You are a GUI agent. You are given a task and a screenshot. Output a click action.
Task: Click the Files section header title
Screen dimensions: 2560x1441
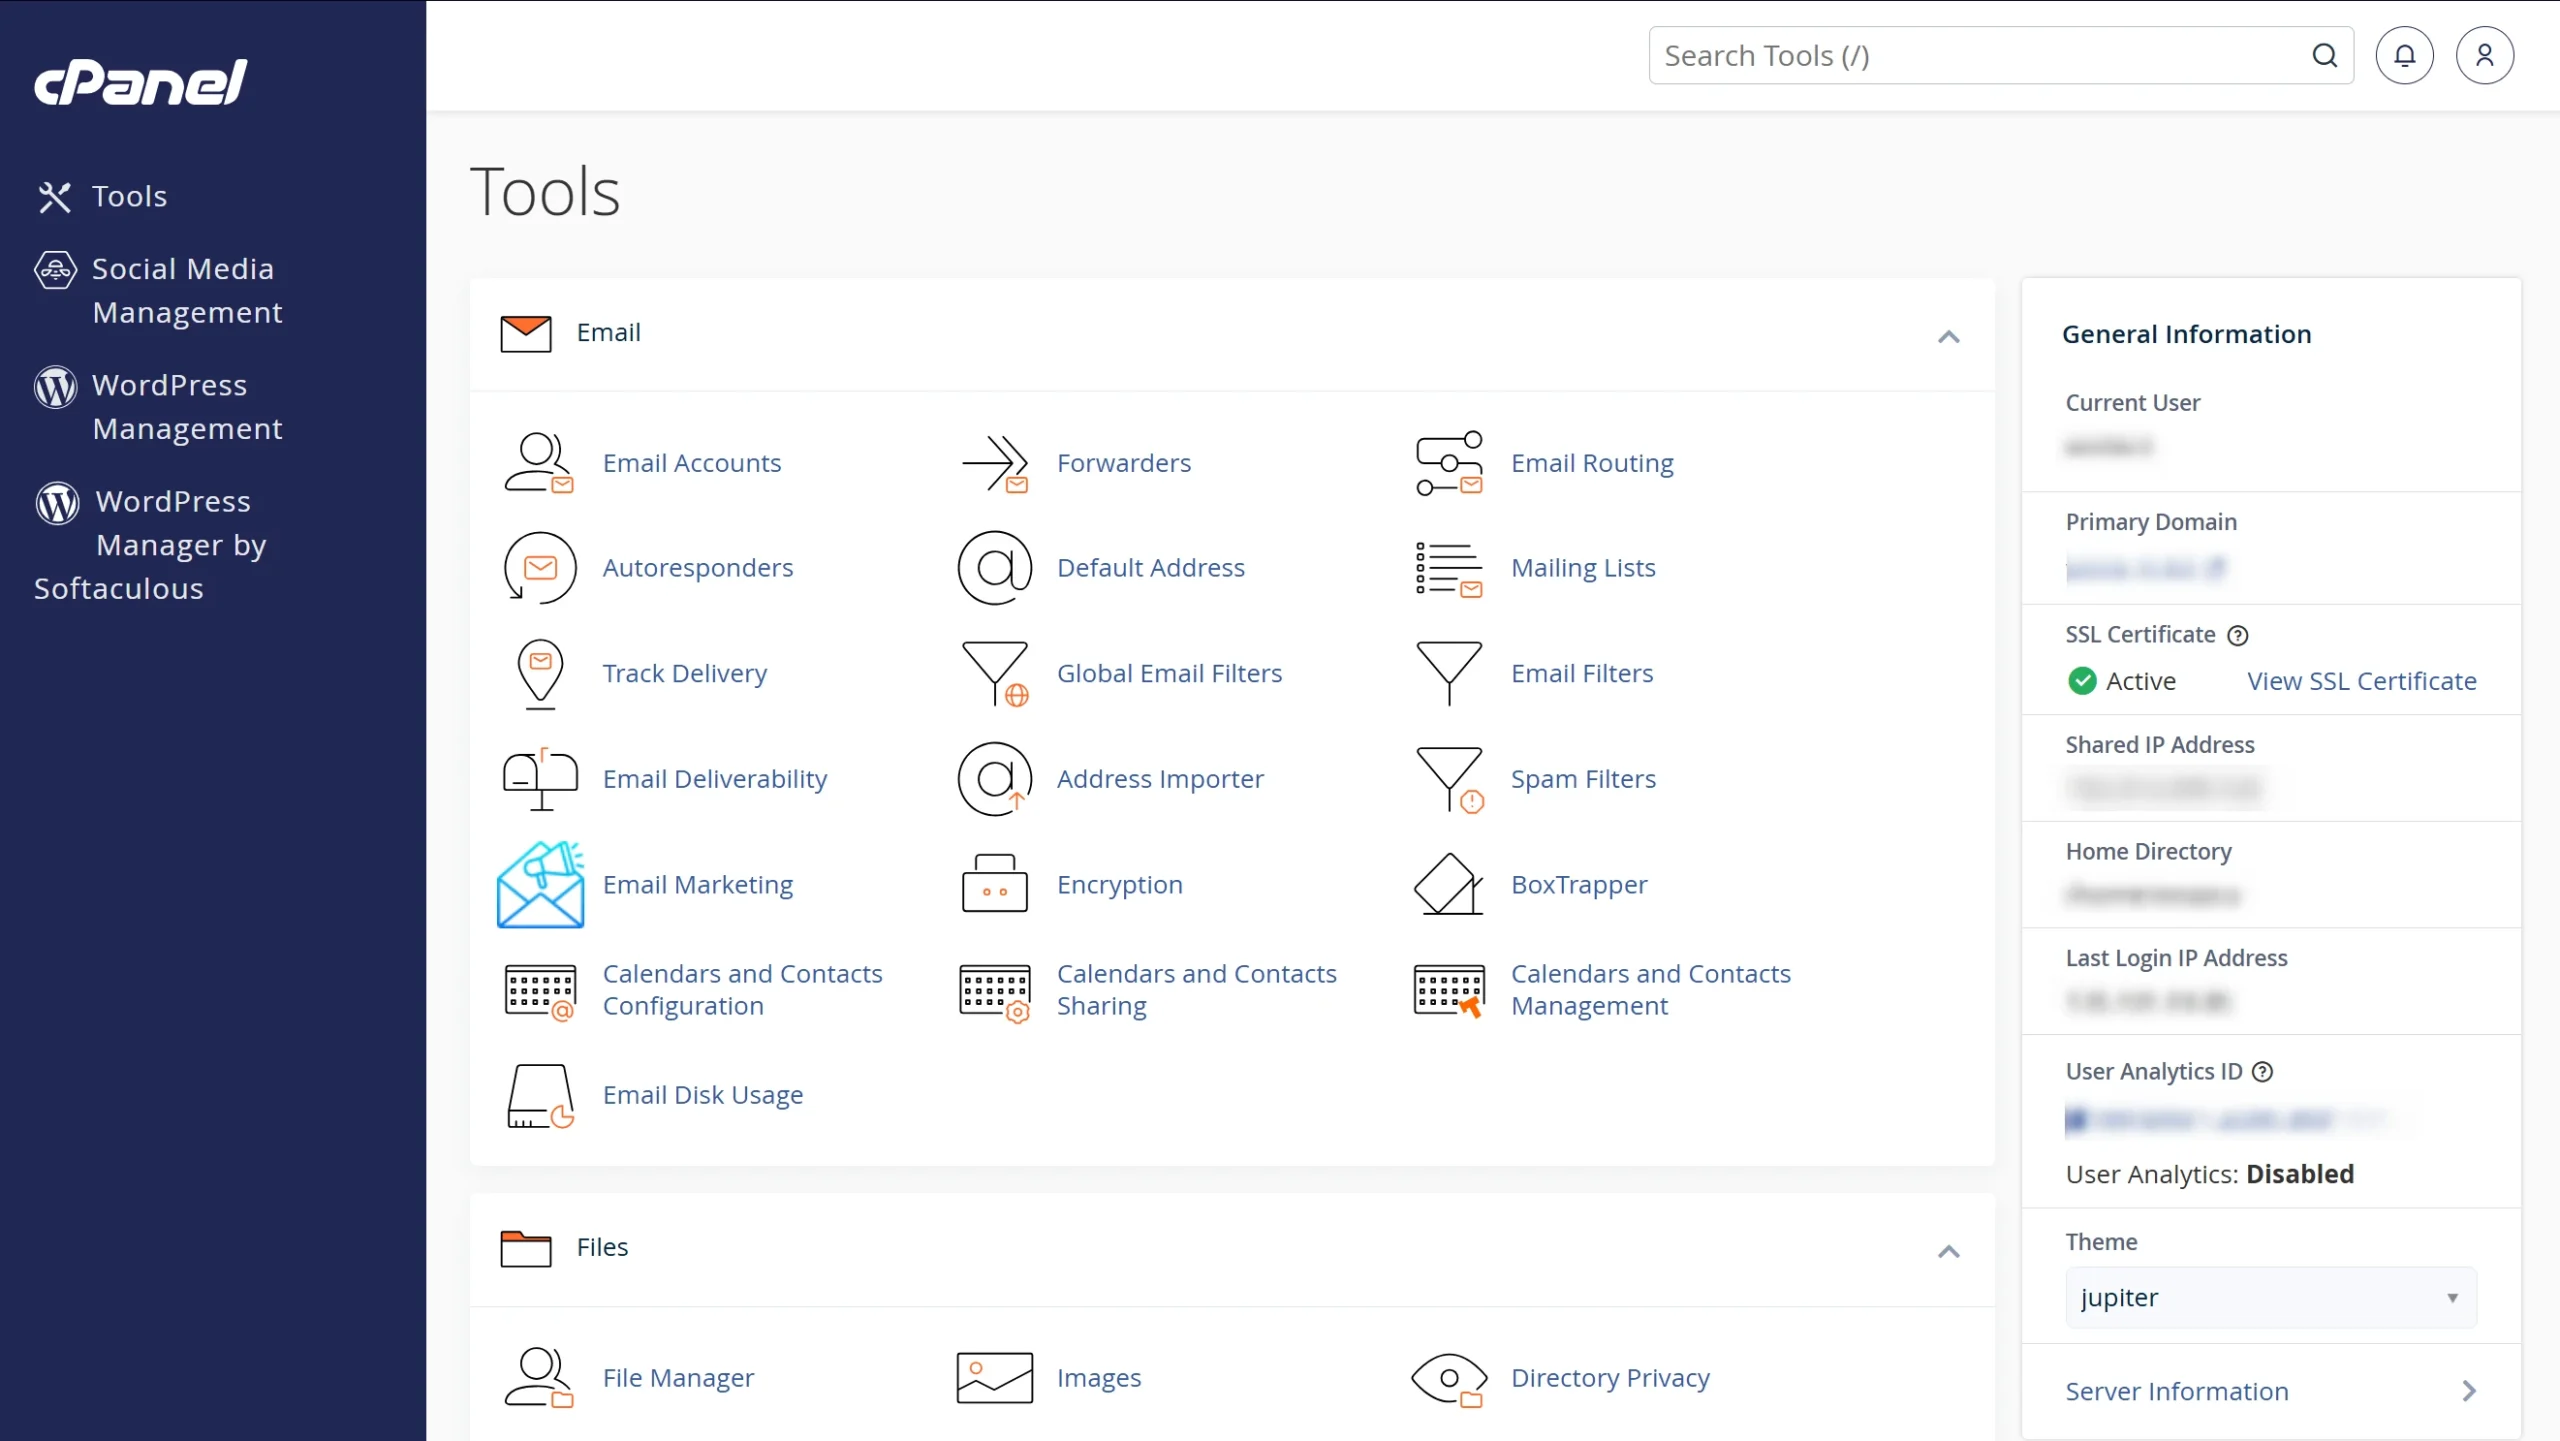602,1248
